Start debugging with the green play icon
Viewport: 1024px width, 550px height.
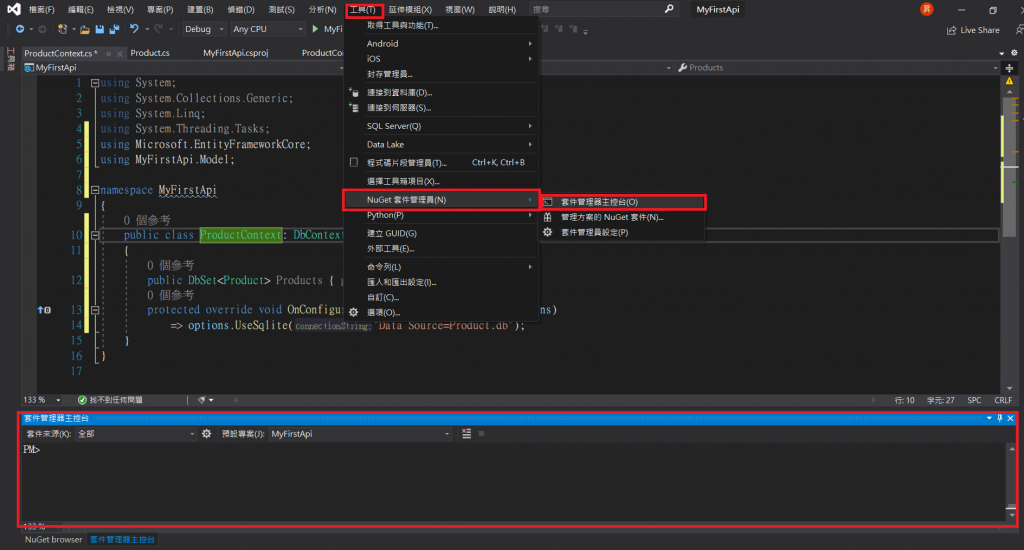tap(315, 29)
